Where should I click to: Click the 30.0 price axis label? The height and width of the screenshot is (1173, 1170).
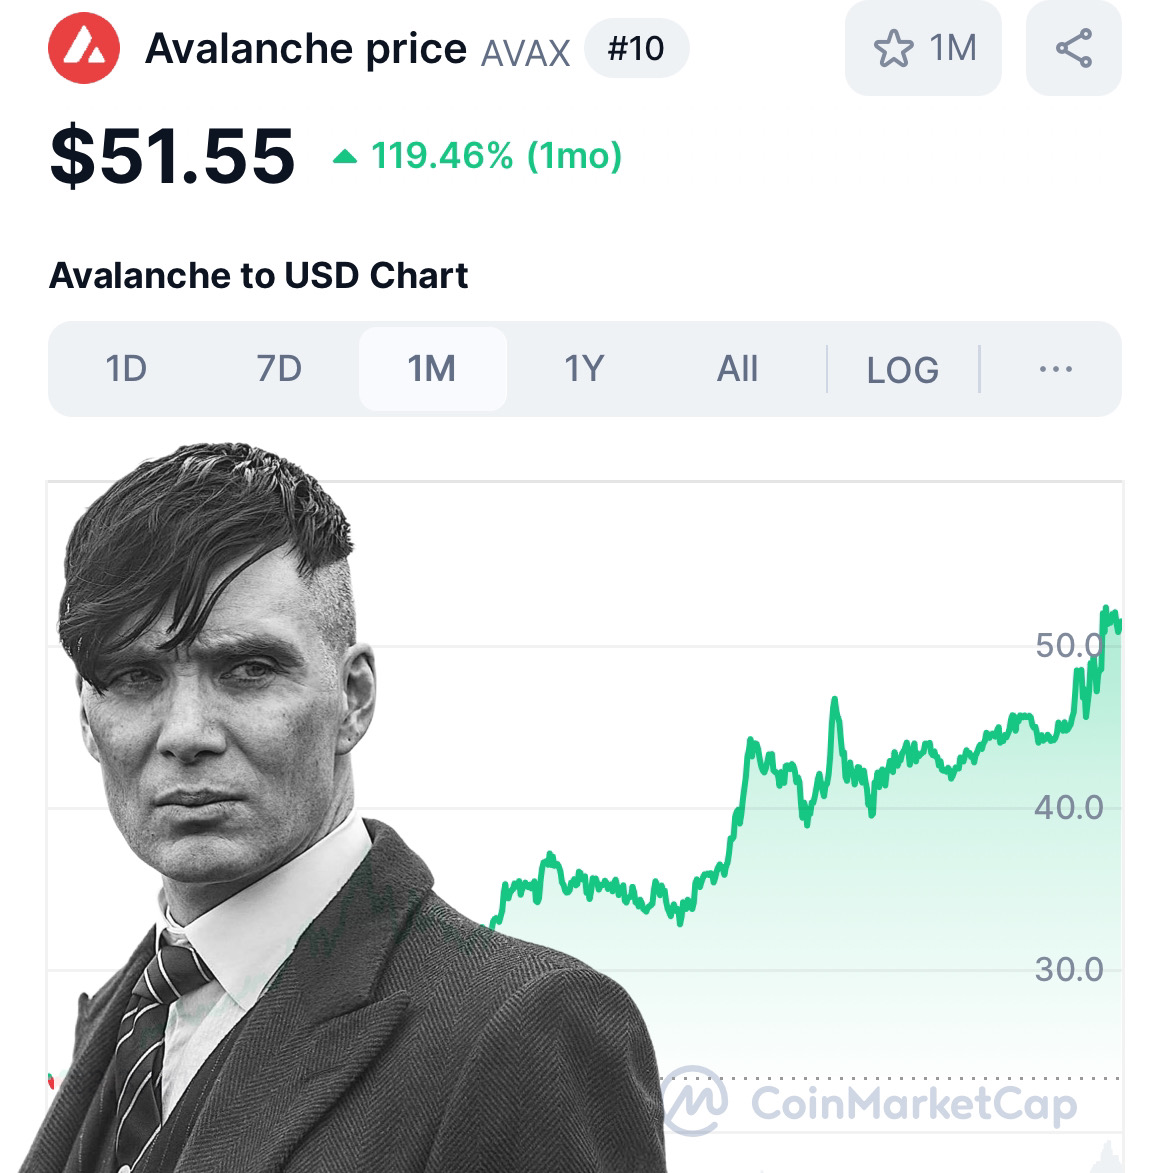1068,969
